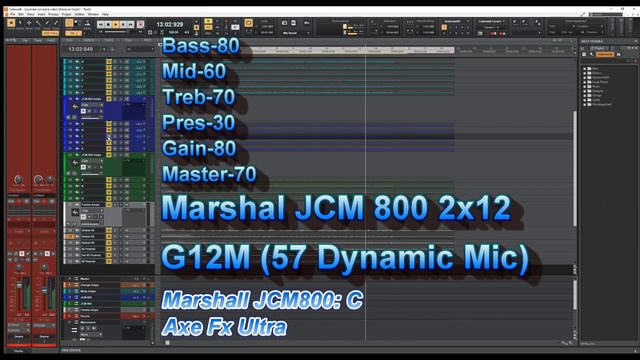Viewport: 640px width, 360px height.
Task: Select the Edit tool icon
Action: 38,24
